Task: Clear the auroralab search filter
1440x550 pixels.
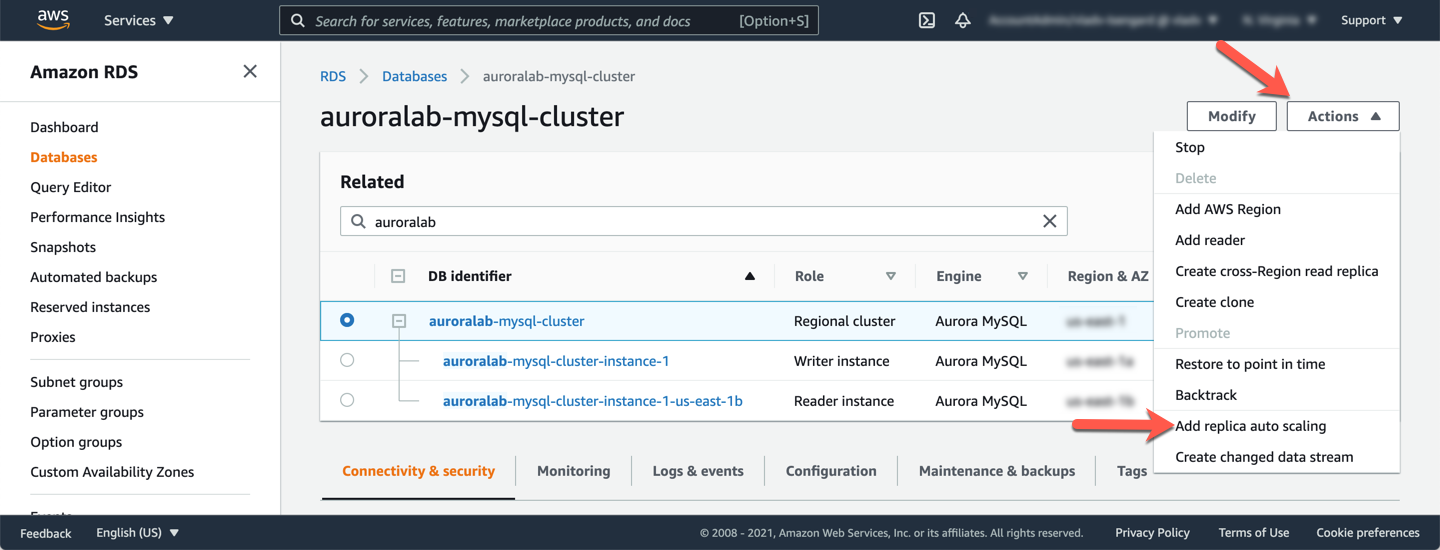Action: coord(1049,221)
